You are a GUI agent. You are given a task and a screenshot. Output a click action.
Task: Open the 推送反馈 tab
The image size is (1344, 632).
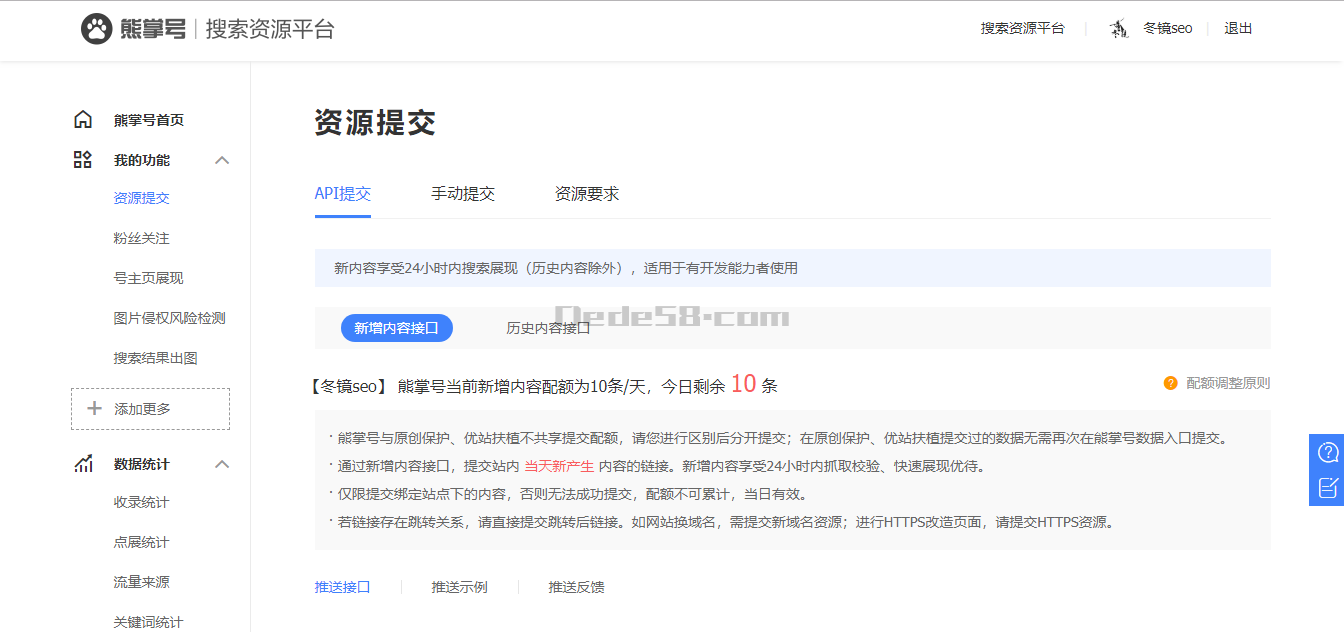coord(576,587)
